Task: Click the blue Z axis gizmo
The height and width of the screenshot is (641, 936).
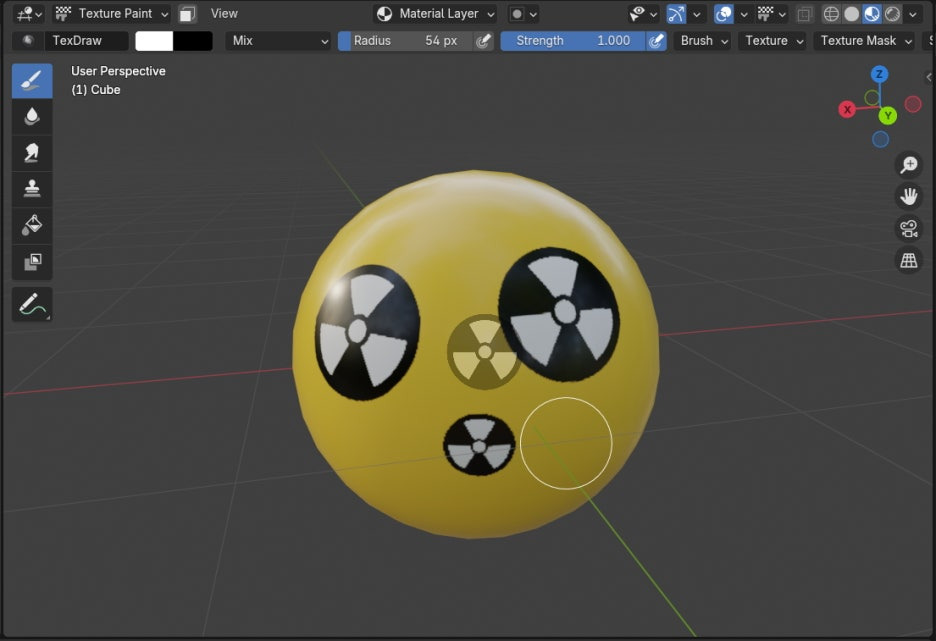Action: [879, 74]
